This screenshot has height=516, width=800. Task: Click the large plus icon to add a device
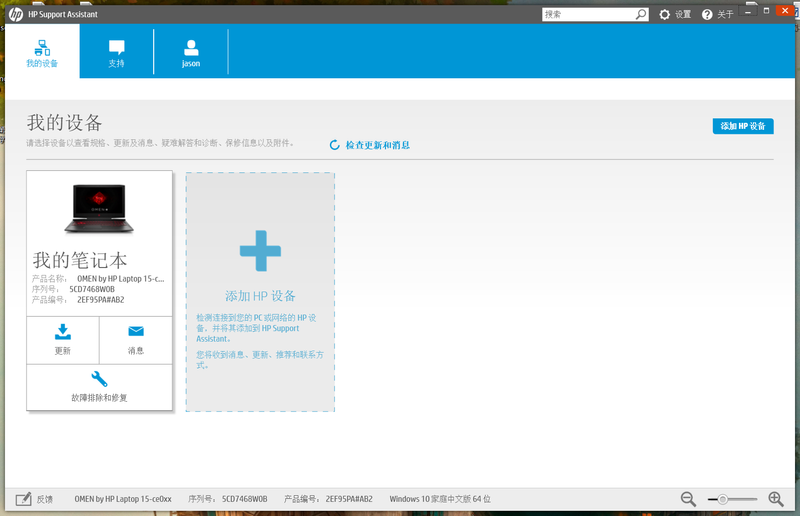260,251
